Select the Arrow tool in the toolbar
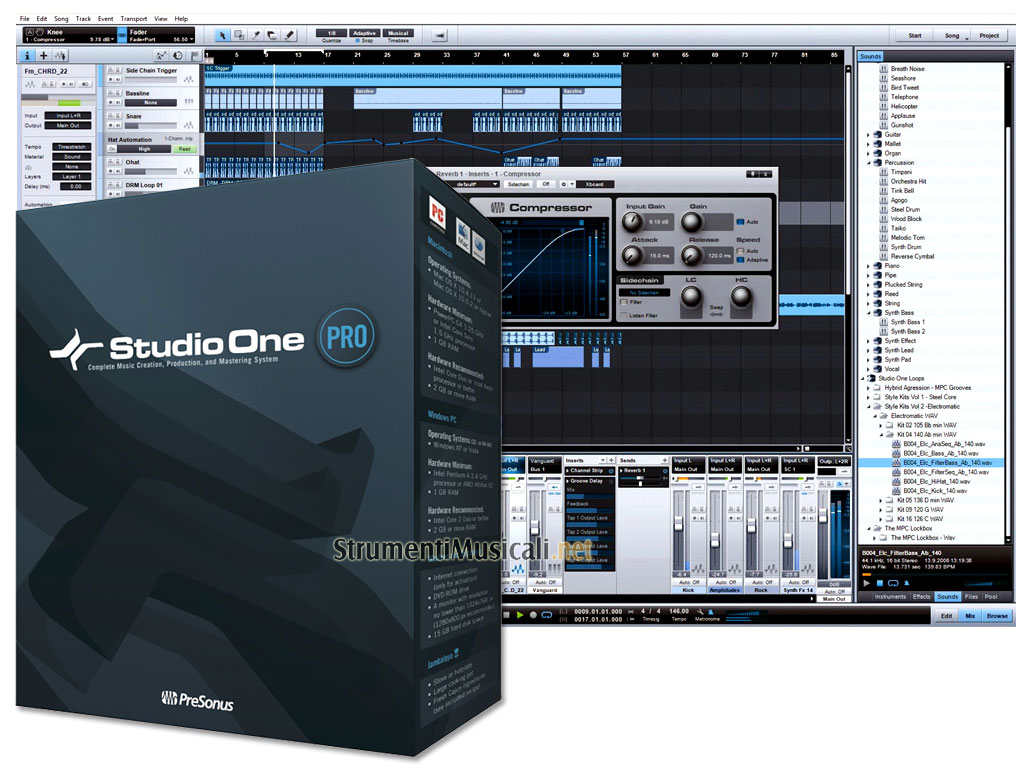Image resolution: width=1024 pixels, height=768 pixels. [x=222, y=35]
